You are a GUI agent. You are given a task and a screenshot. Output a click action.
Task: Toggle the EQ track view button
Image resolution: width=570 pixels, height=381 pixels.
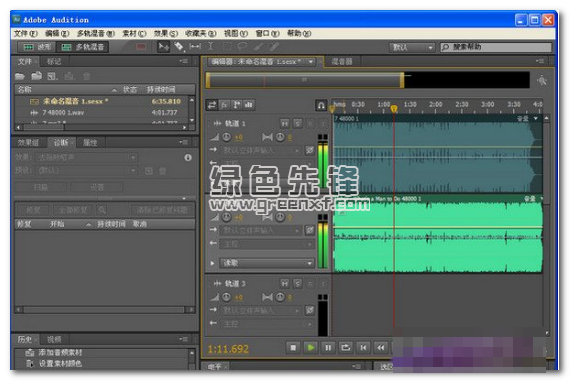249,105
